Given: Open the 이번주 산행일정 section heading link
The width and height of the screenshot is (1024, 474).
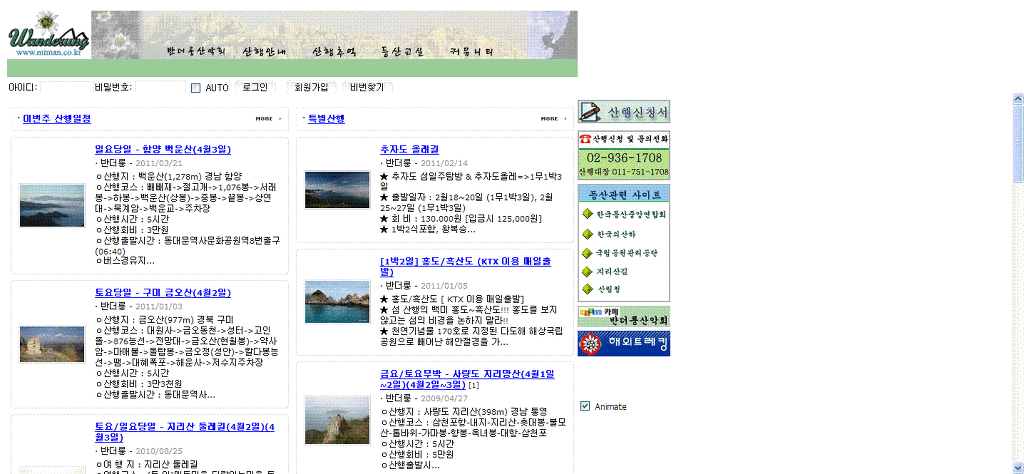Looking at the screenshot, I should click(57, 119).
